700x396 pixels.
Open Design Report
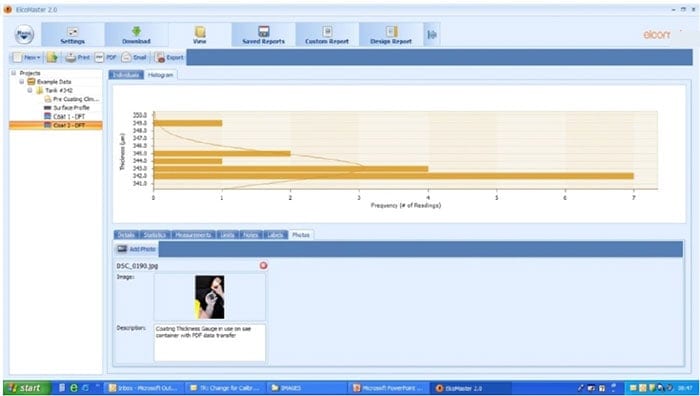[391, 35]
